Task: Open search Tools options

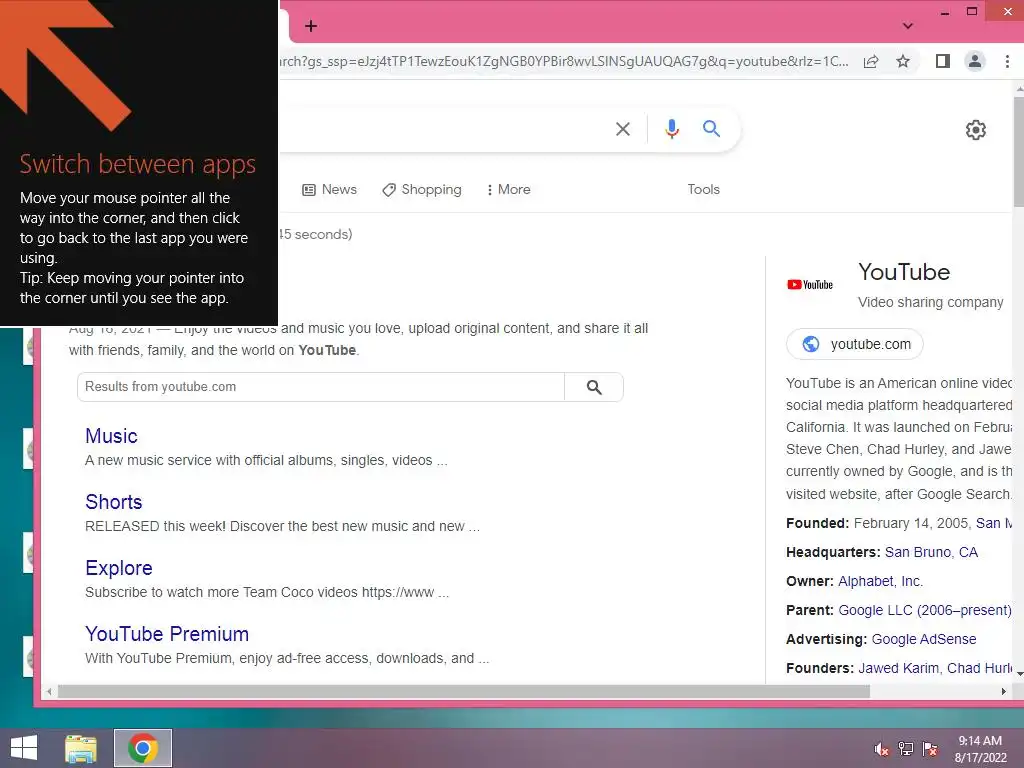Action: click(703, 189)
